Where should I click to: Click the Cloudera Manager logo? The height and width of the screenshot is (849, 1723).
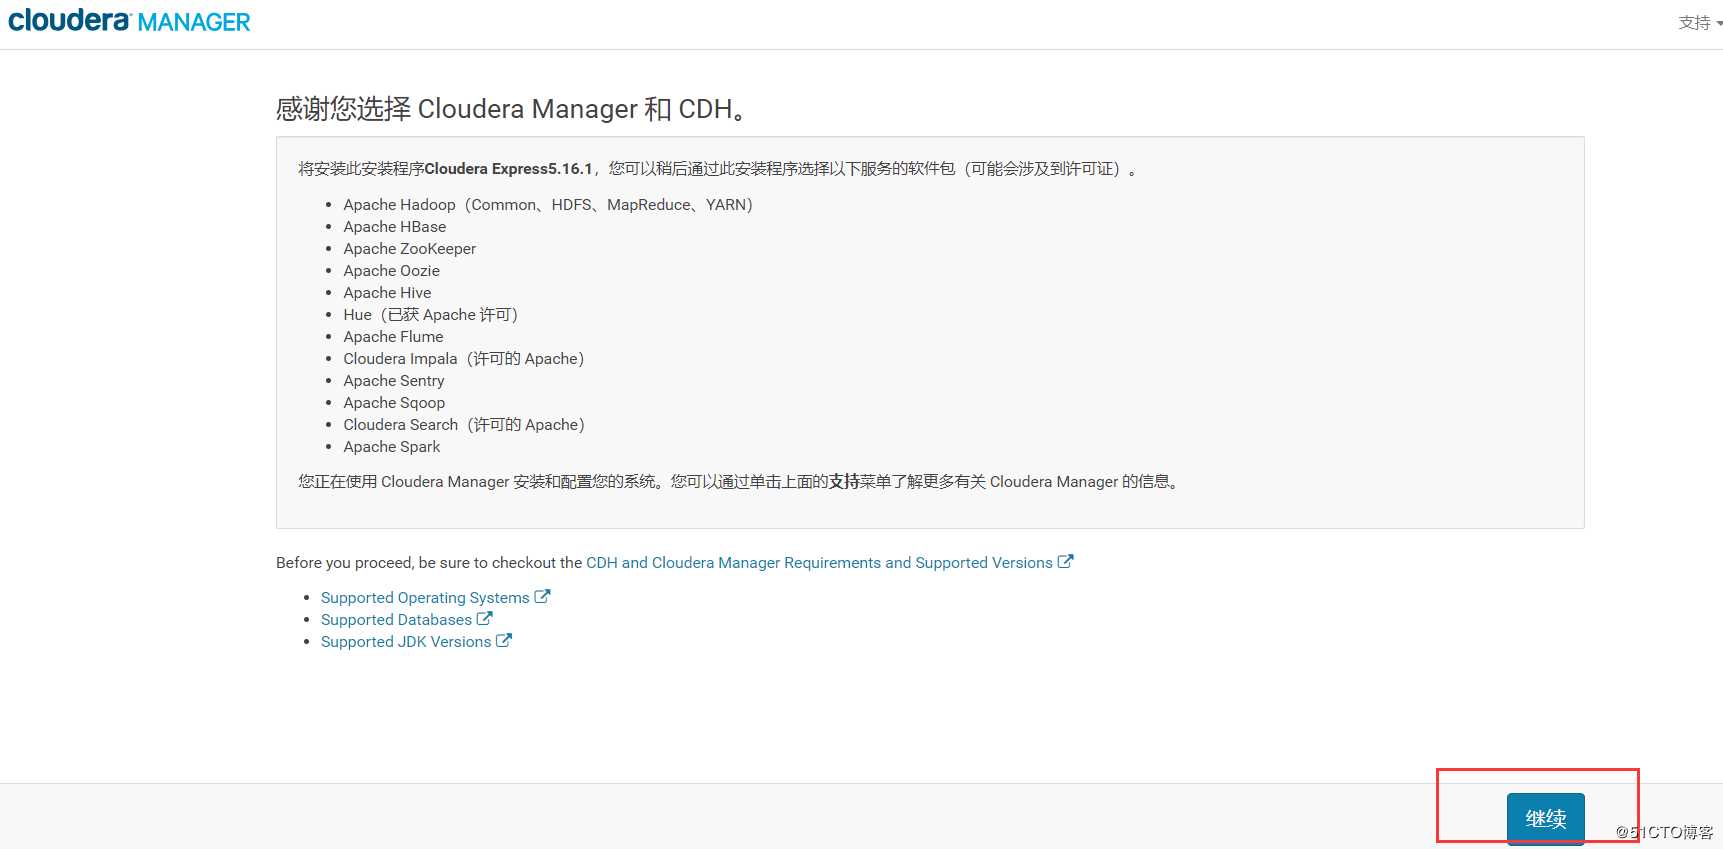click(x=129, y=21)
